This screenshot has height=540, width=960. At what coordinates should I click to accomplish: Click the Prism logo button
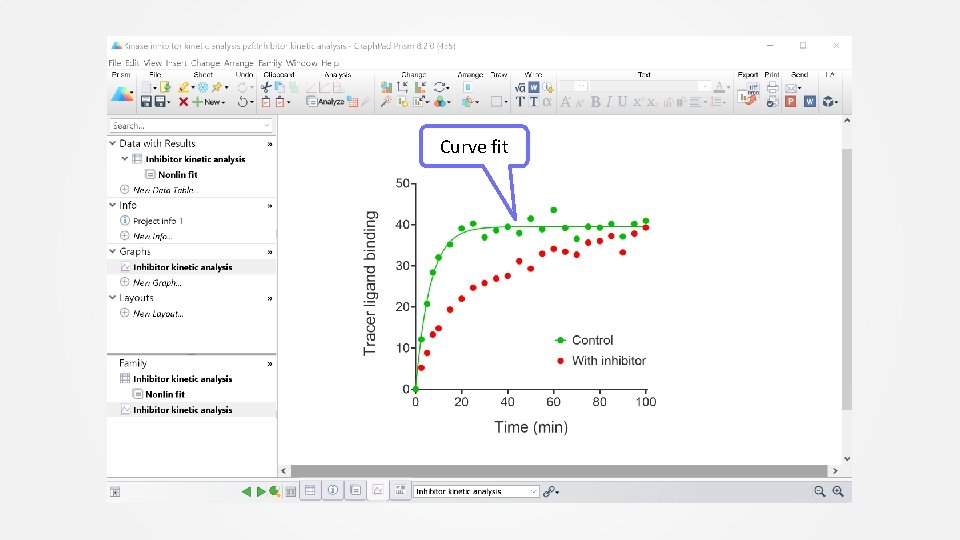[122, 94]
